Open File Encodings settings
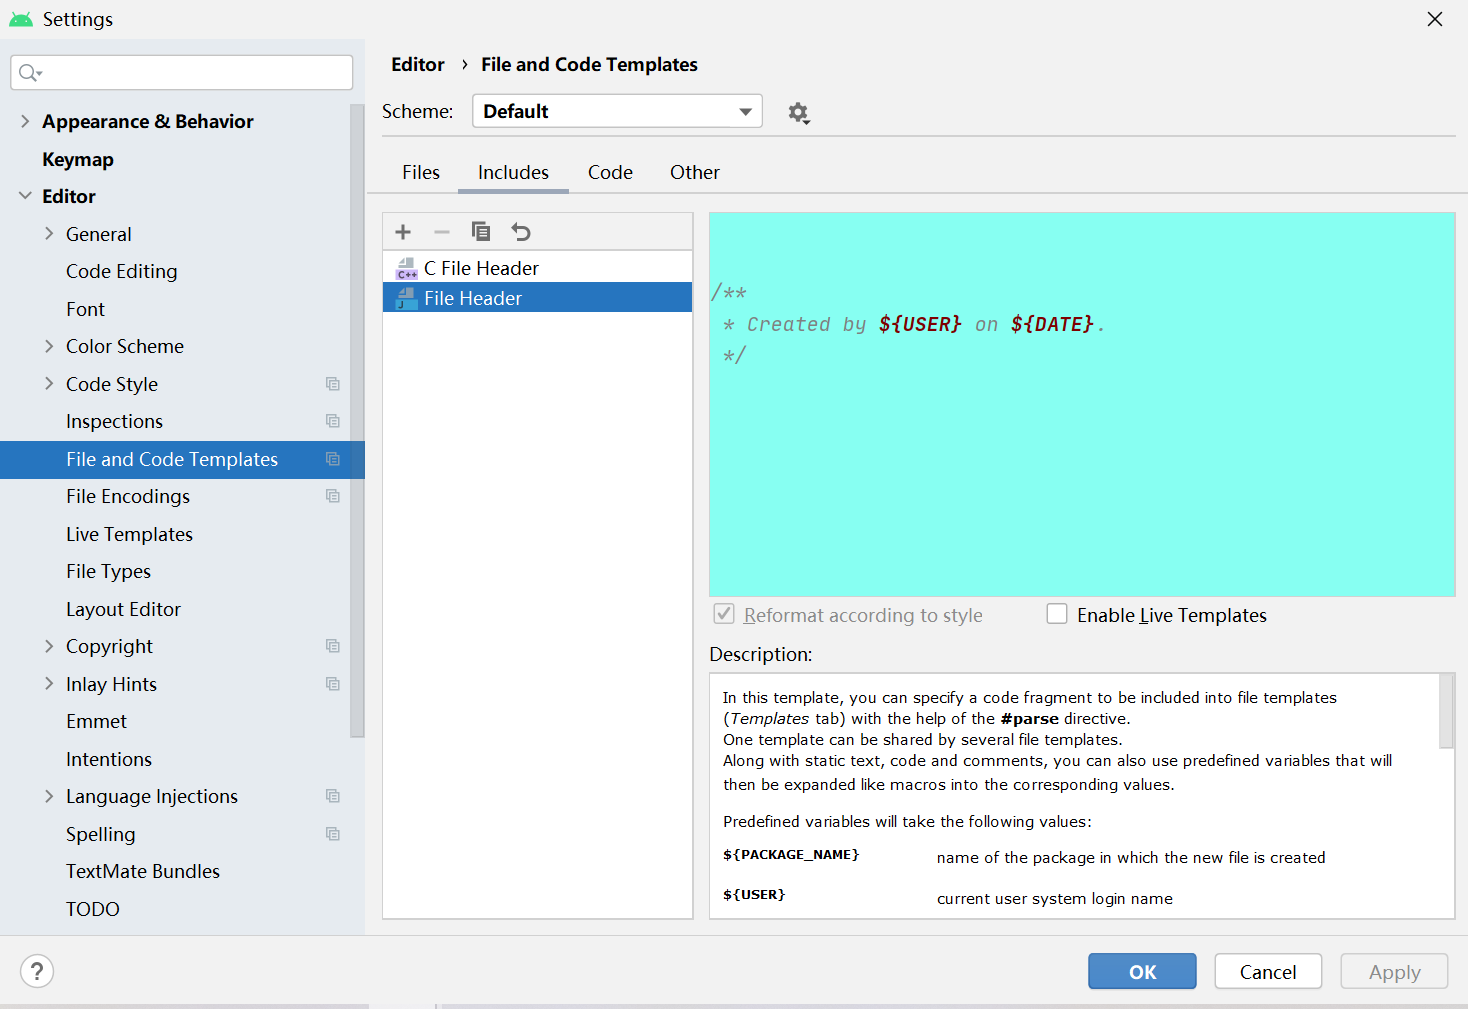The image size is (1468, 1009). pyautogui.click(x=128, y=496)
